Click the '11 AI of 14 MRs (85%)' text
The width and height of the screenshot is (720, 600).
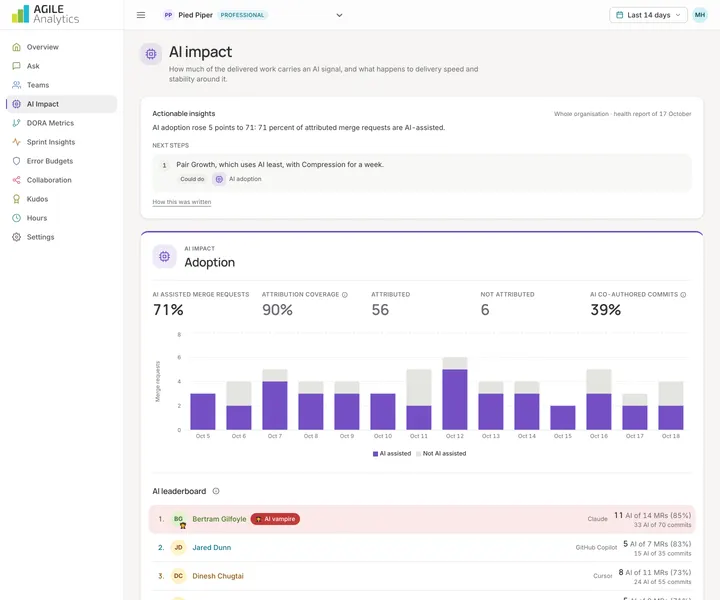coord(652,515)
